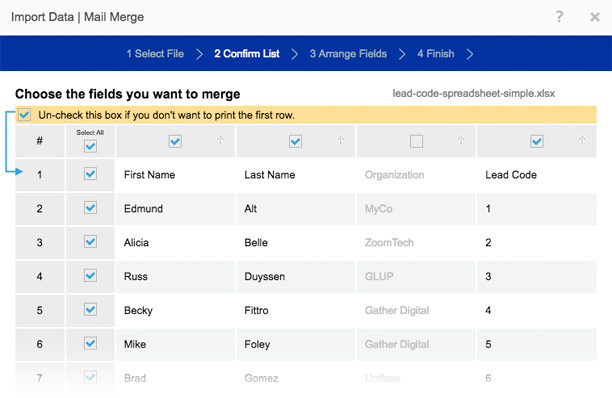Click row number 4 cell
Viewport: 612px width, 398px height.
tap(40, 277)
